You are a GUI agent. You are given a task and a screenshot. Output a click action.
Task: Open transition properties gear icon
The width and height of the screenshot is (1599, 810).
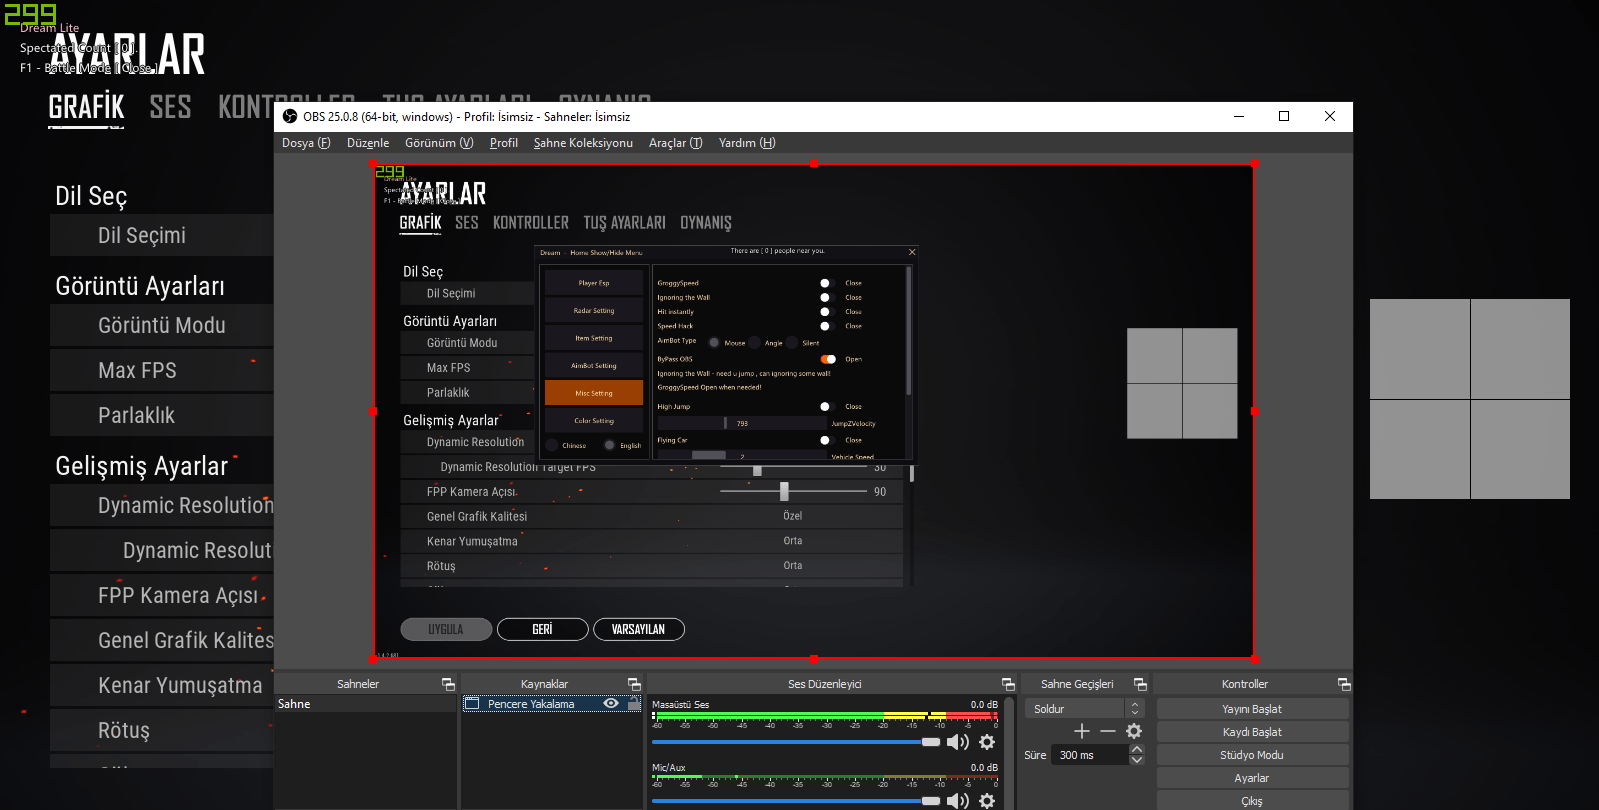click(x=1134, y=732)
